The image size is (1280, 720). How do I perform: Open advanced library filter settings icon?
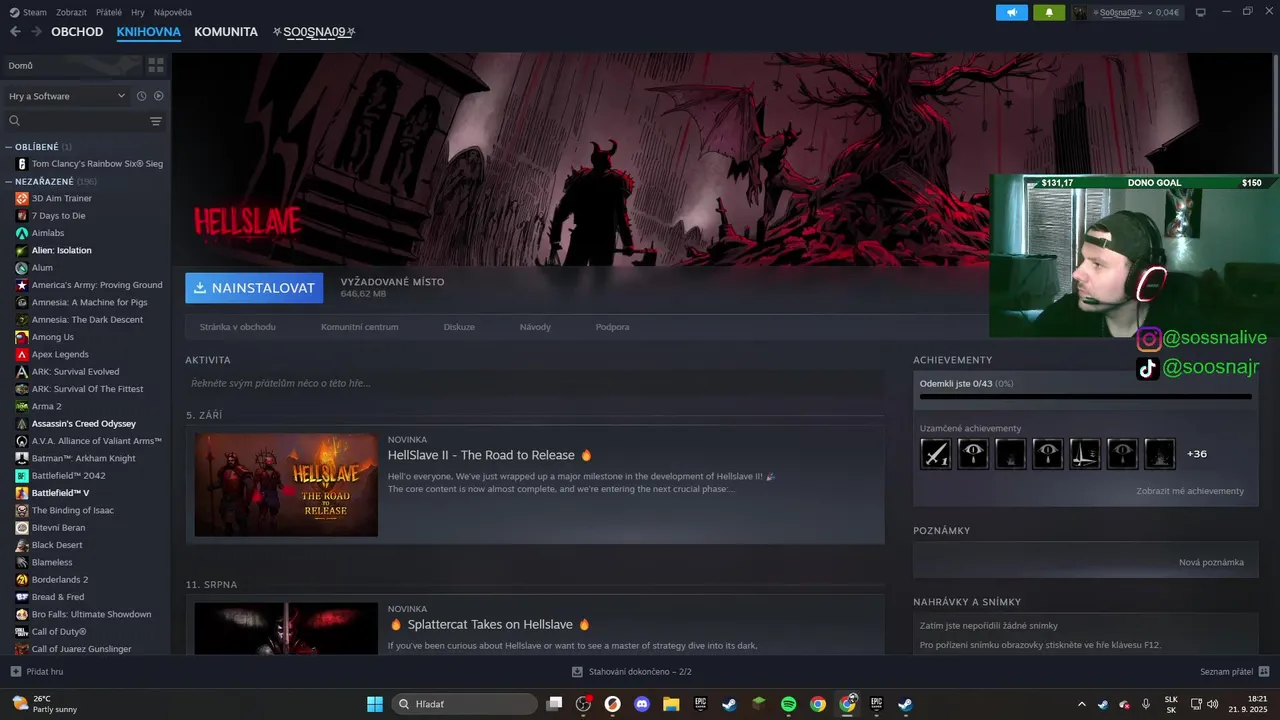(x=156, y=121)
